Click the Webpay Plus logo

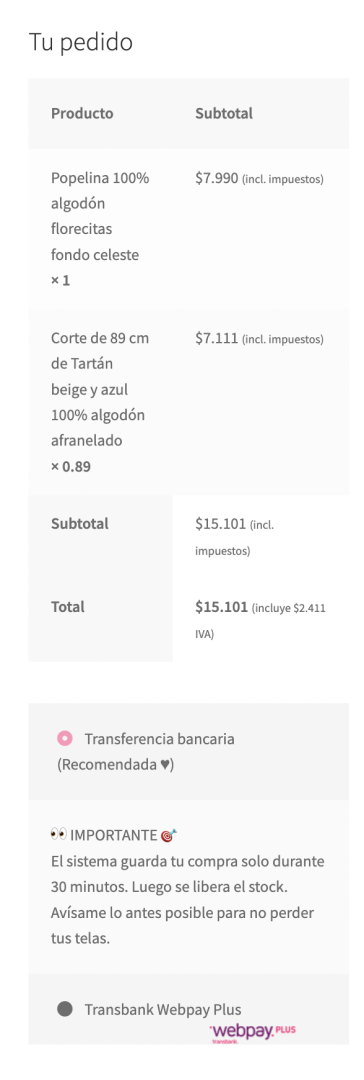click(x=252, y=1032)
